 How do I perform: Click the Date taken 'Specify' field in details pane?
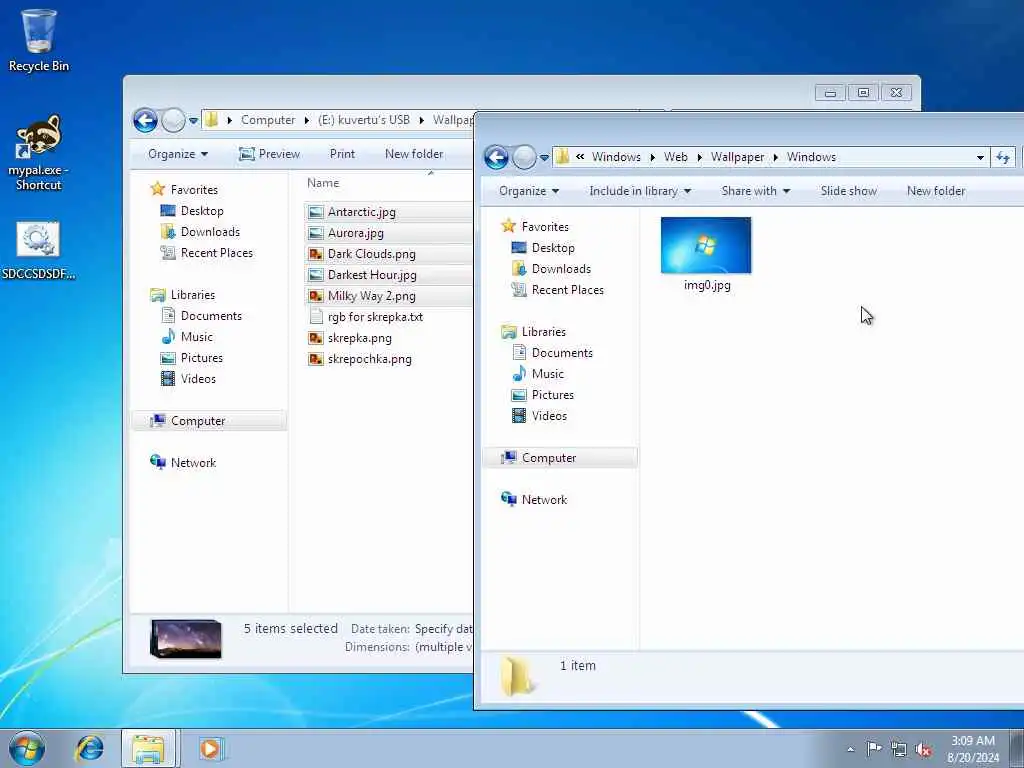click(443, 629)
